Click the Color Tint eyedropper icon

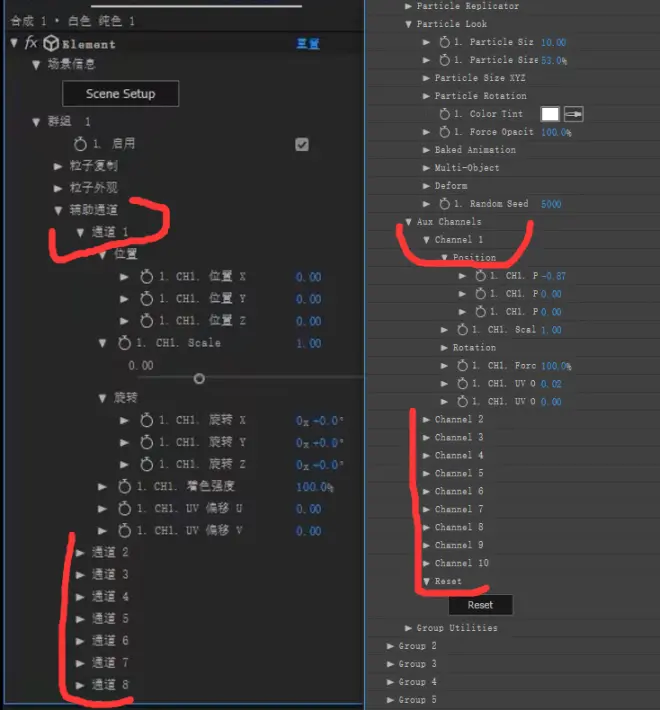574,114
